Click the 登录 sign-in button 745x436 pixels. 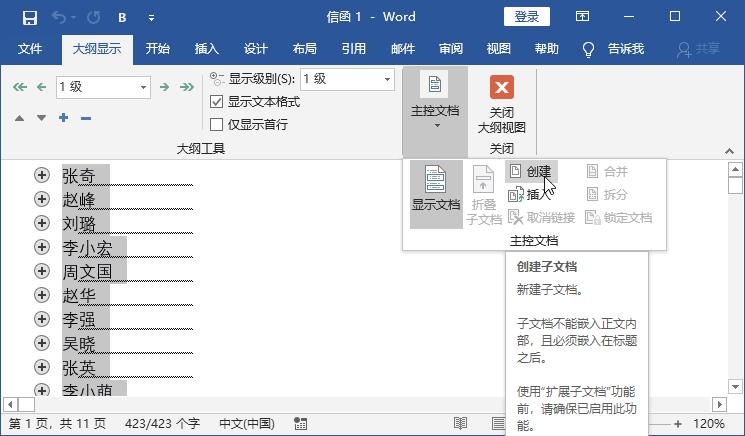pos(526,17)
